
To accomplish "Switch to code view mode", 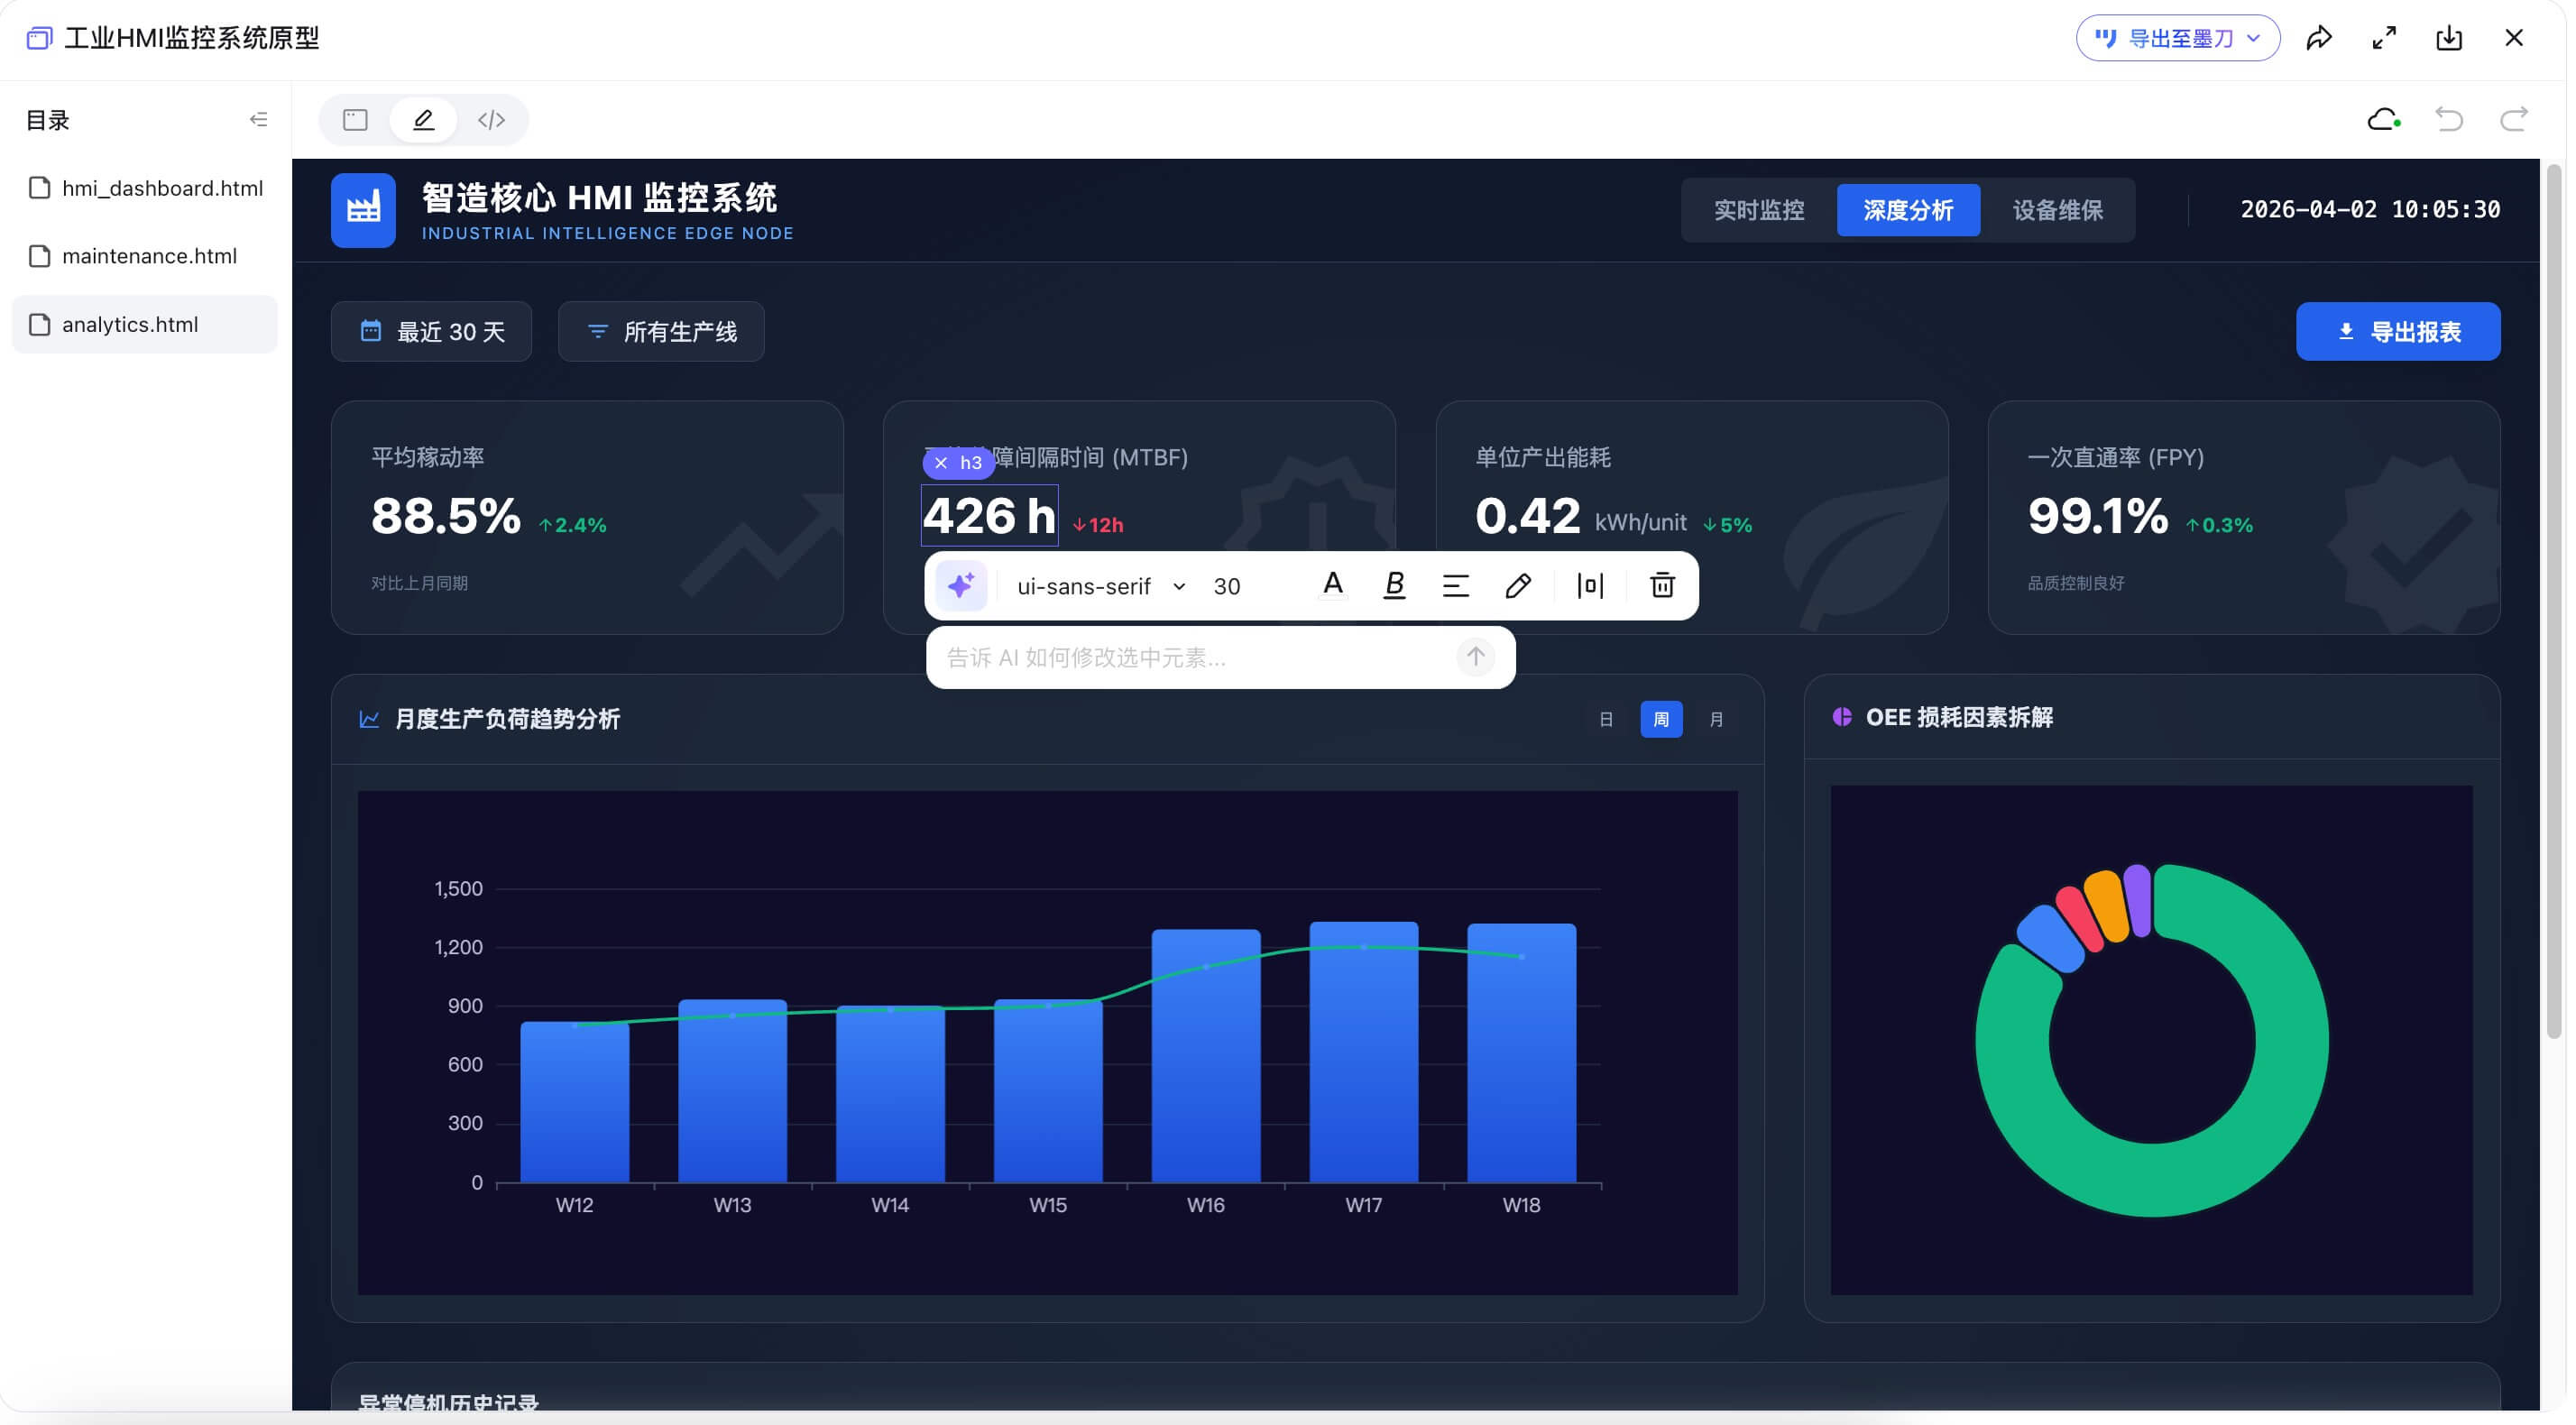I will point(491,120).
